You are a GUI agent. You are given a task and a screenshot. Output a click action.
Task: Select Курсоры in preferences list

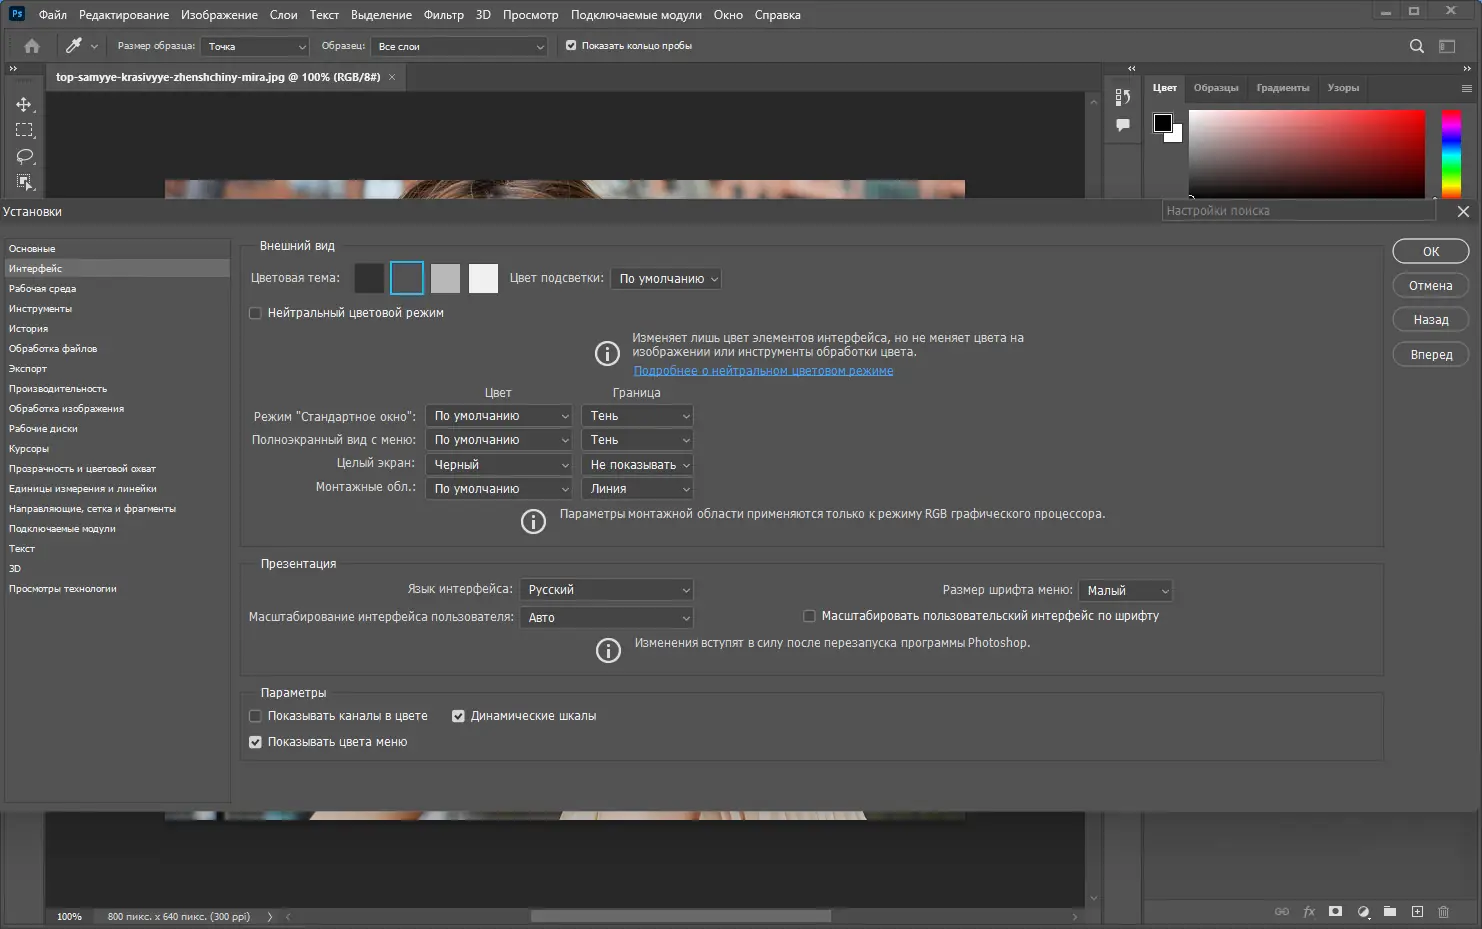tap(118, 449)
